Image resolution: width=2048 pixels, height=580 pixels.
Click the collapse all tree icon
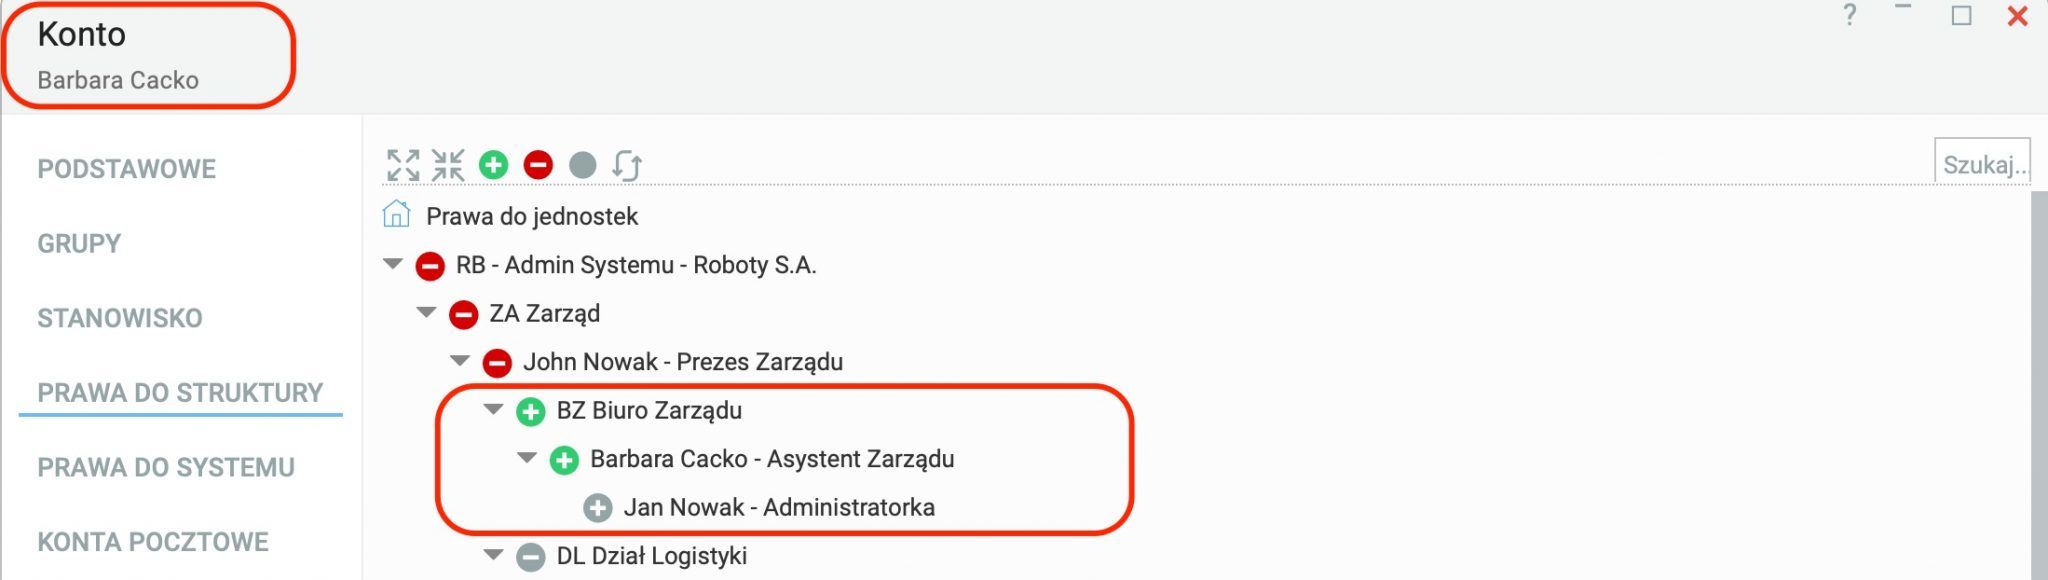[448, 165]
